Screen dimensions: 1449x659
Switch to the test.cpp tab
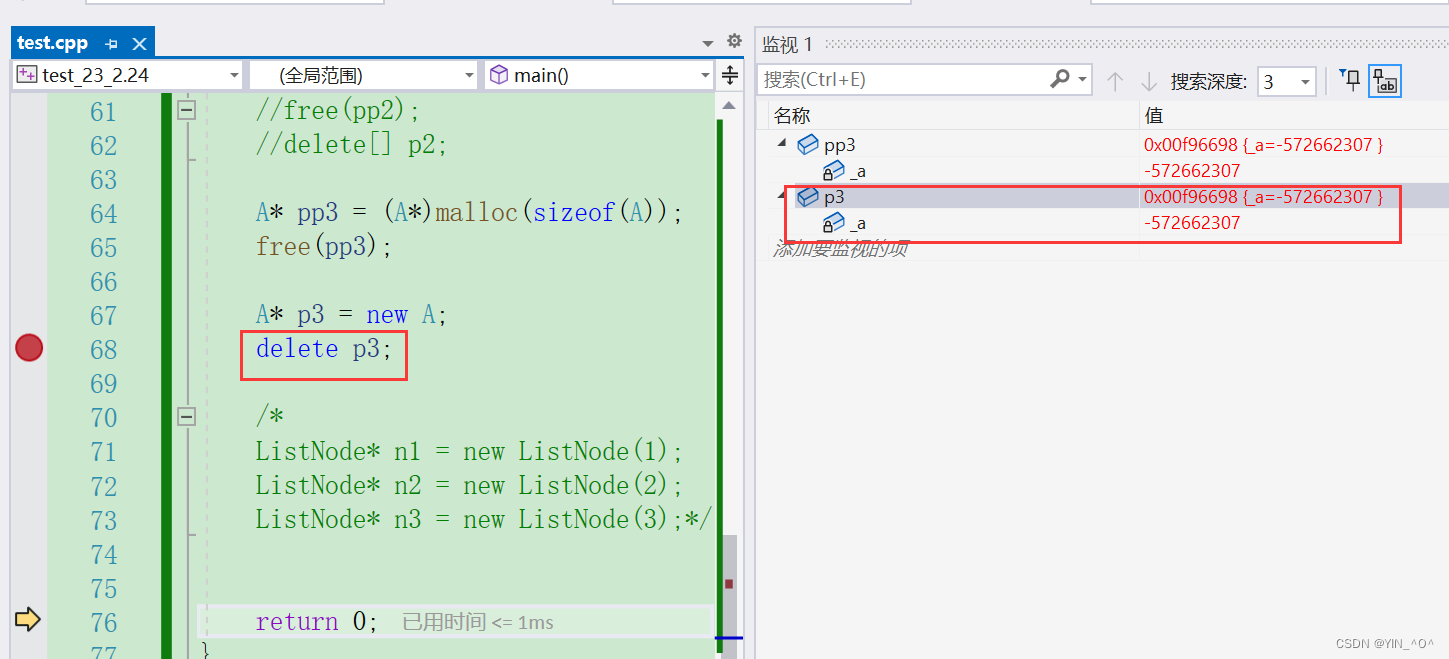(53, 43)
